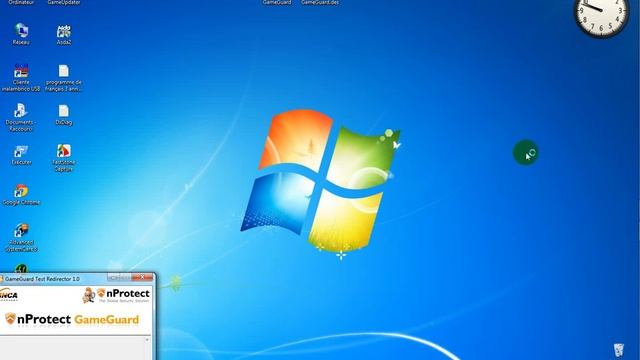The height and width of the screenshot is (360, 640).
Task: Open the Réseau network desktop icon
Action: (x=21, y=33)
